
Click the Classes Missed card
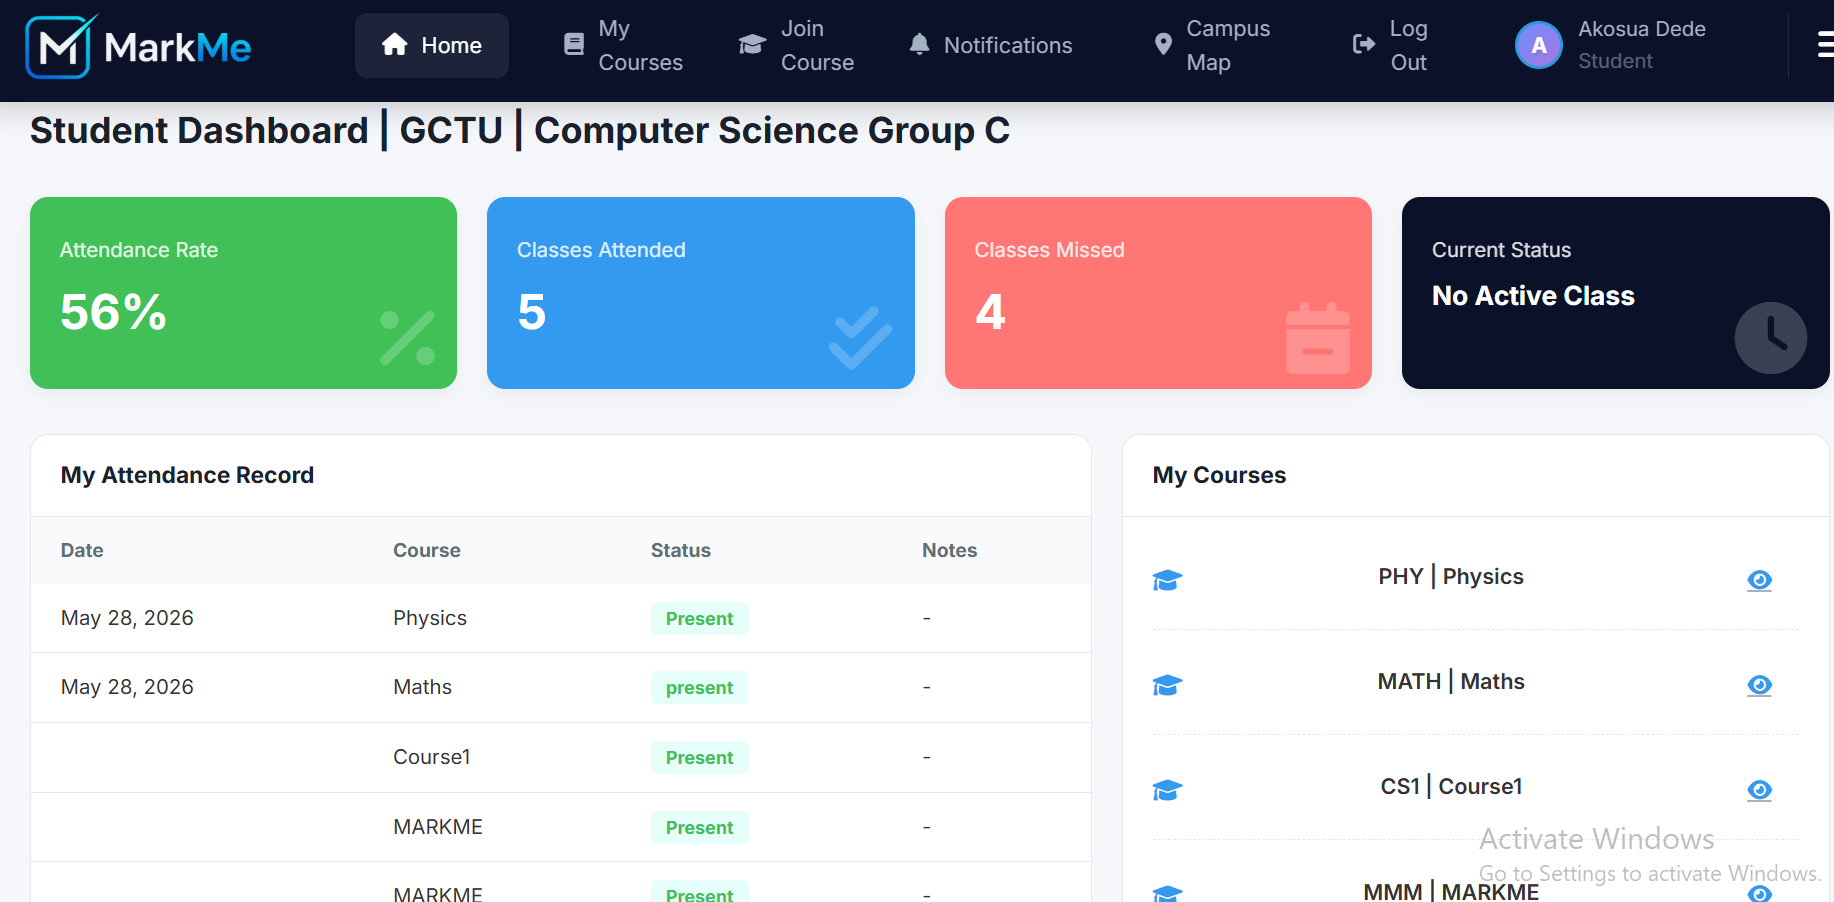[1158, 293]
